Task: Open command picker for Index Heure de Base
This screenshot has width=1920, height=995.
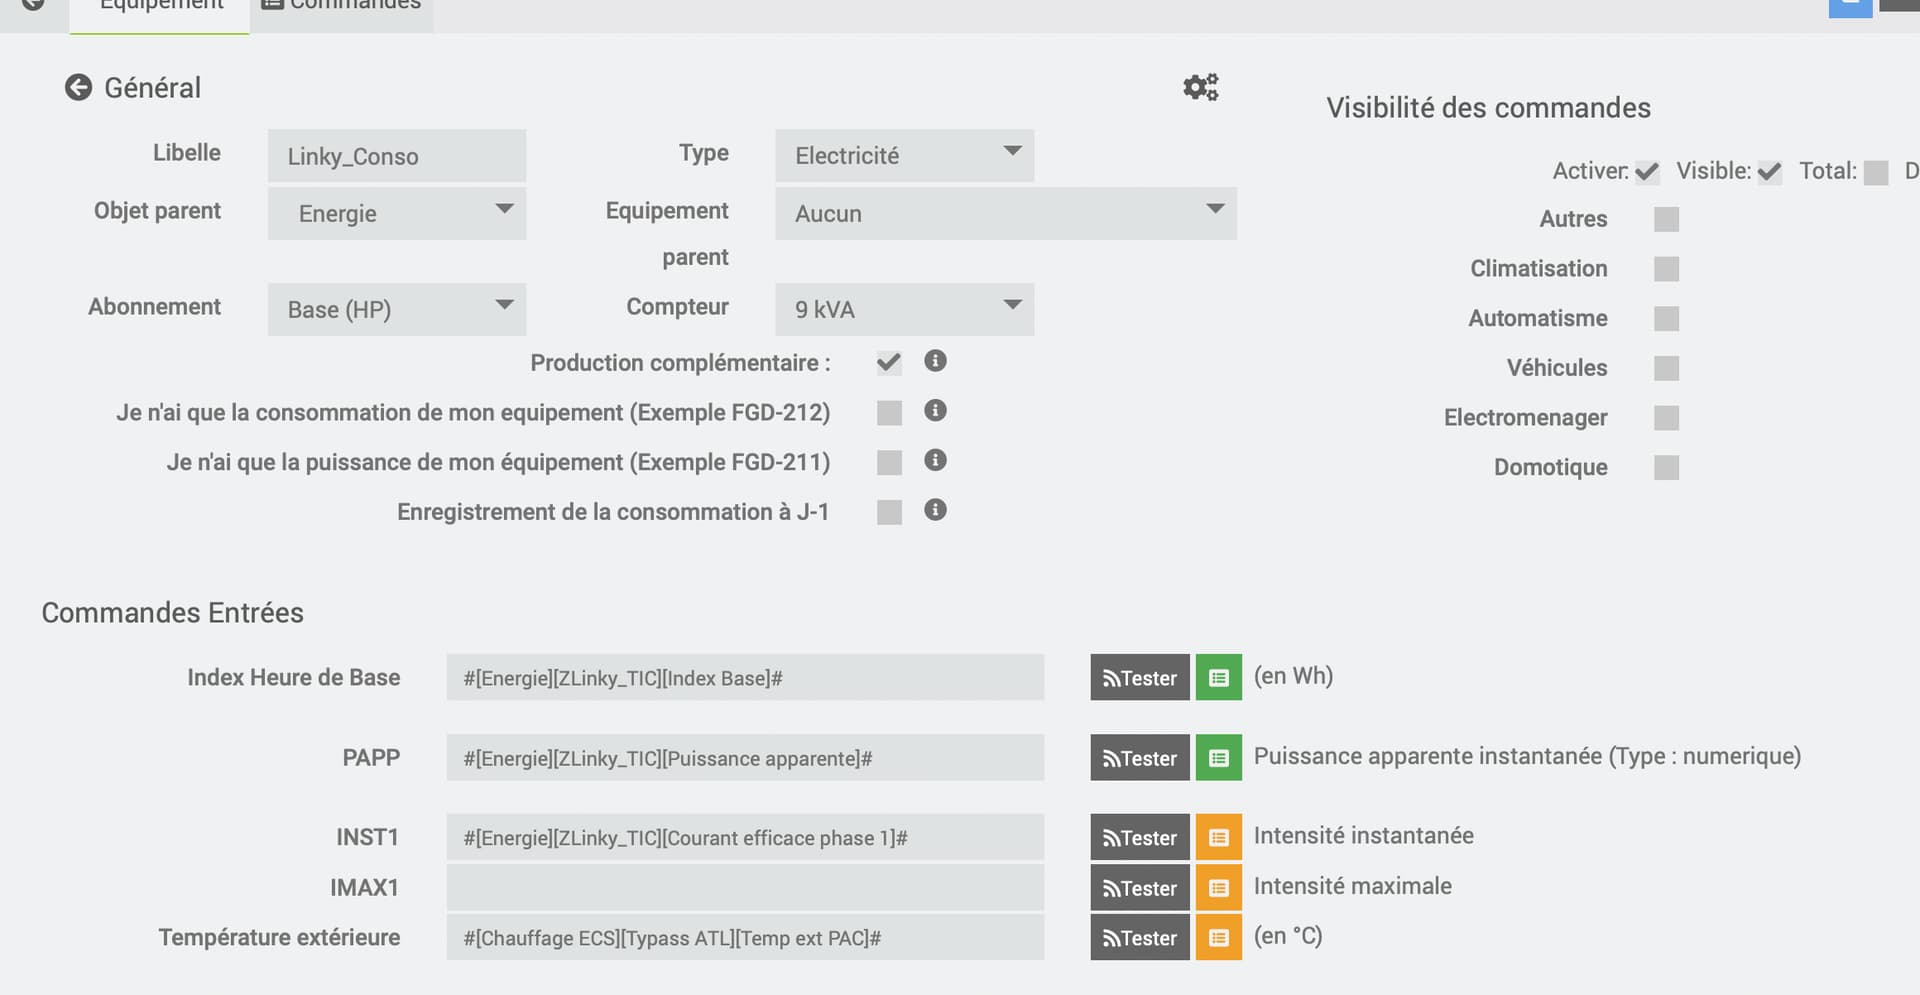Action: 1218,678
